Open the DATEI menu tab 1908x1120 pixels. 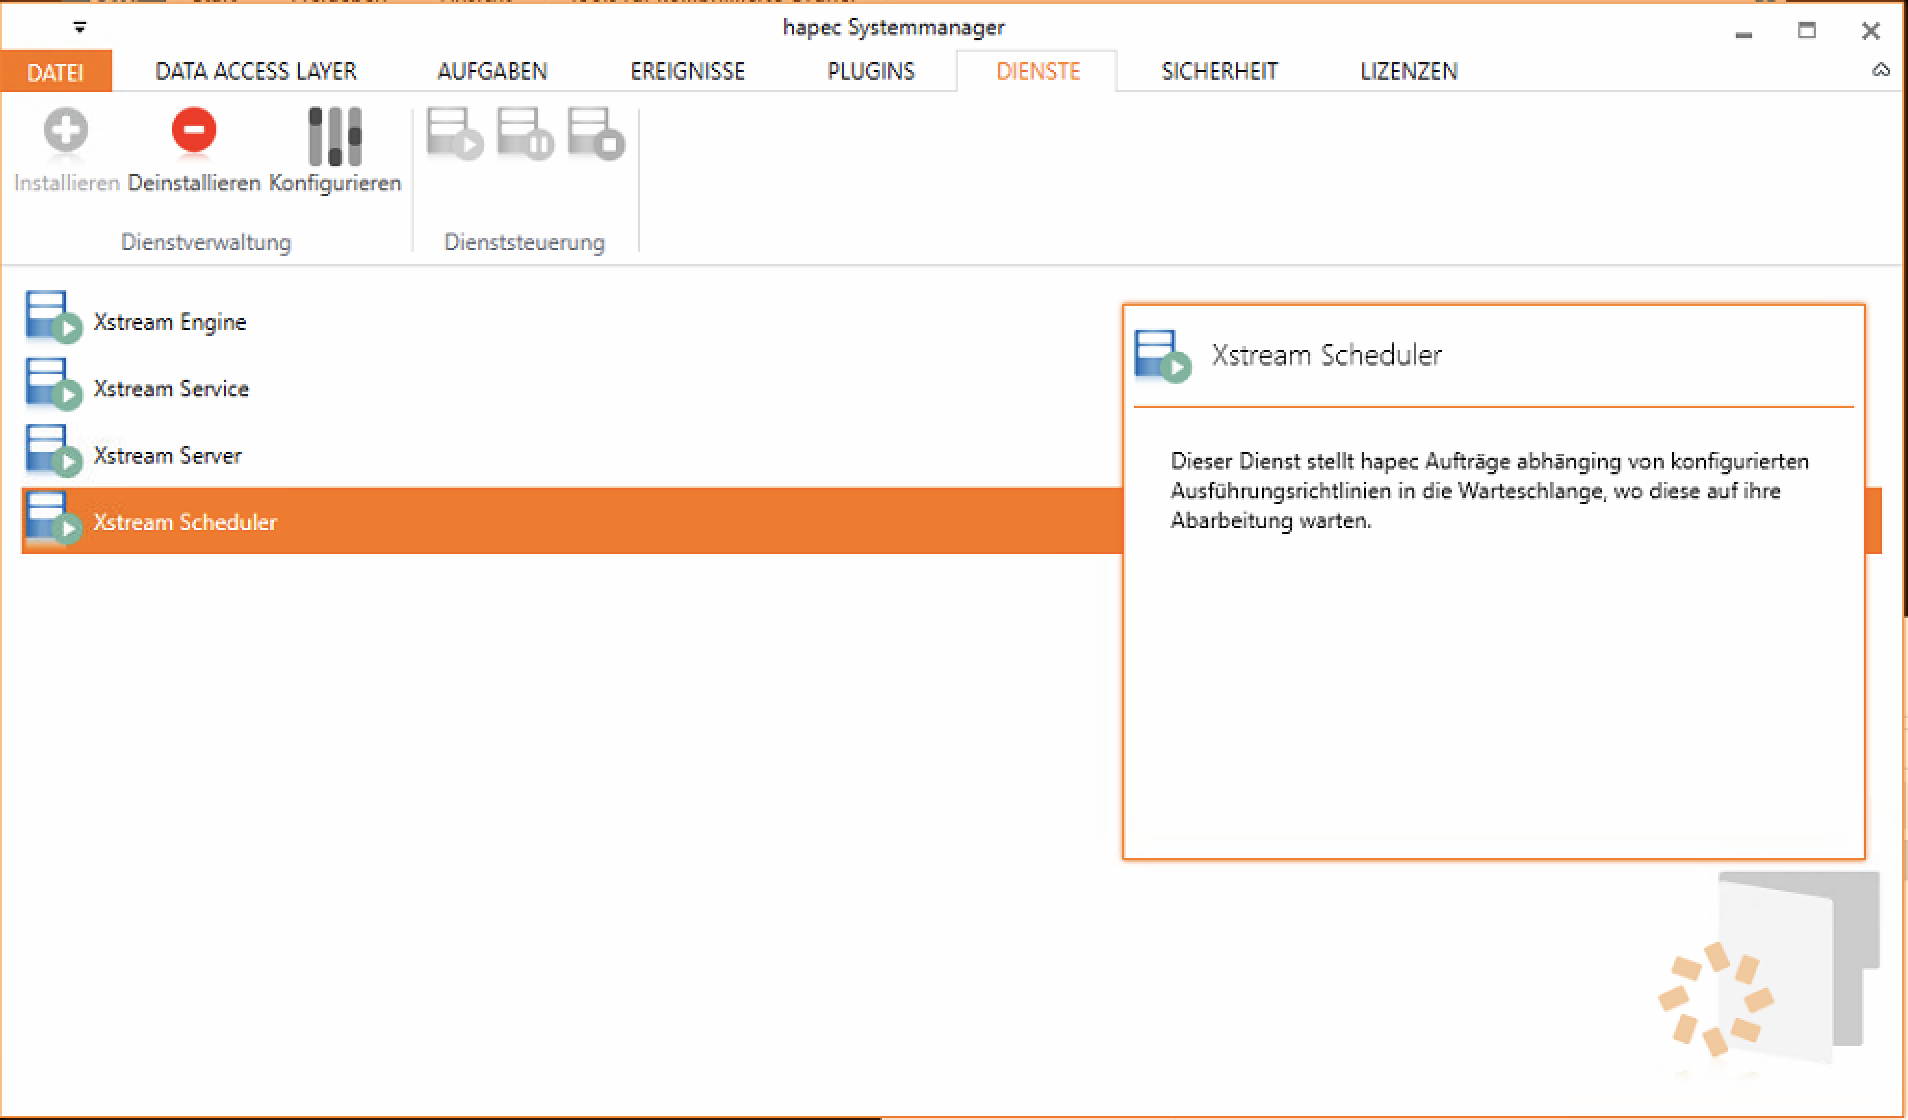[55, 72]
